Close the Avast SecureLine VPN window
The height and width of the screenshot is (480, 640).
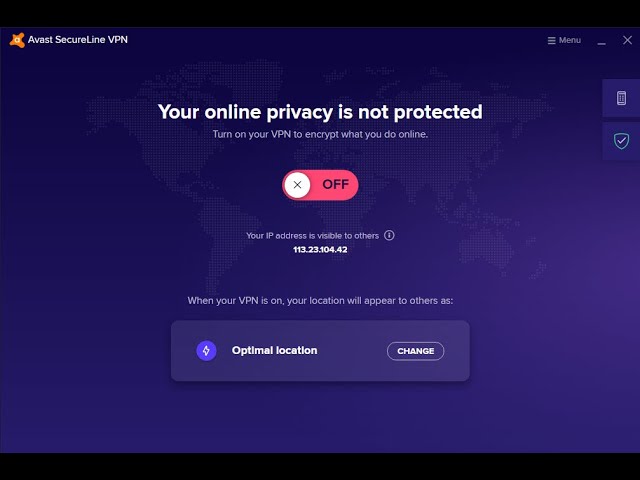pos(627,40)
